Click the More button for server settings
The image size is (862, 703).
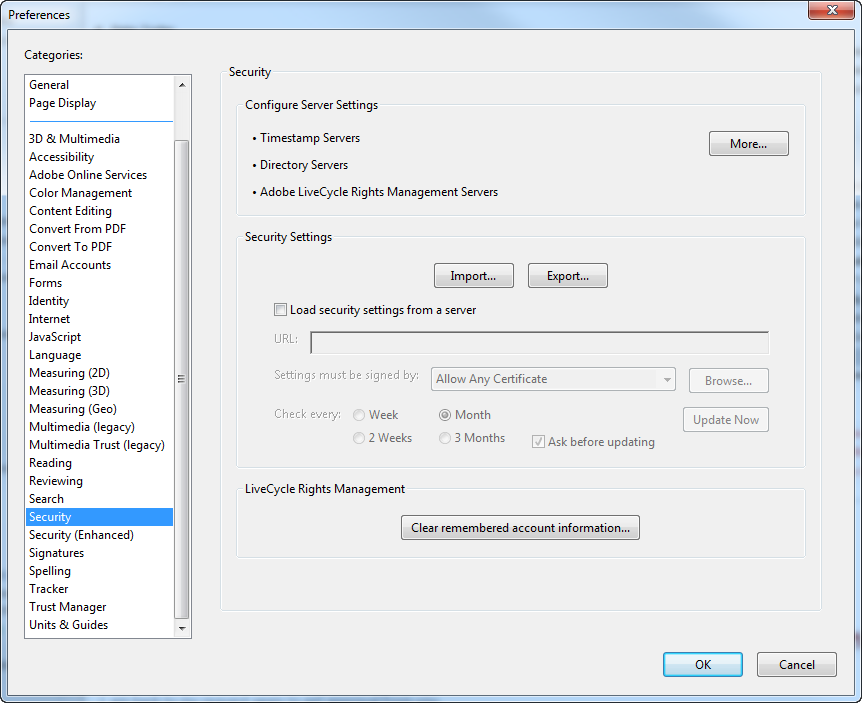click(748, 143)
